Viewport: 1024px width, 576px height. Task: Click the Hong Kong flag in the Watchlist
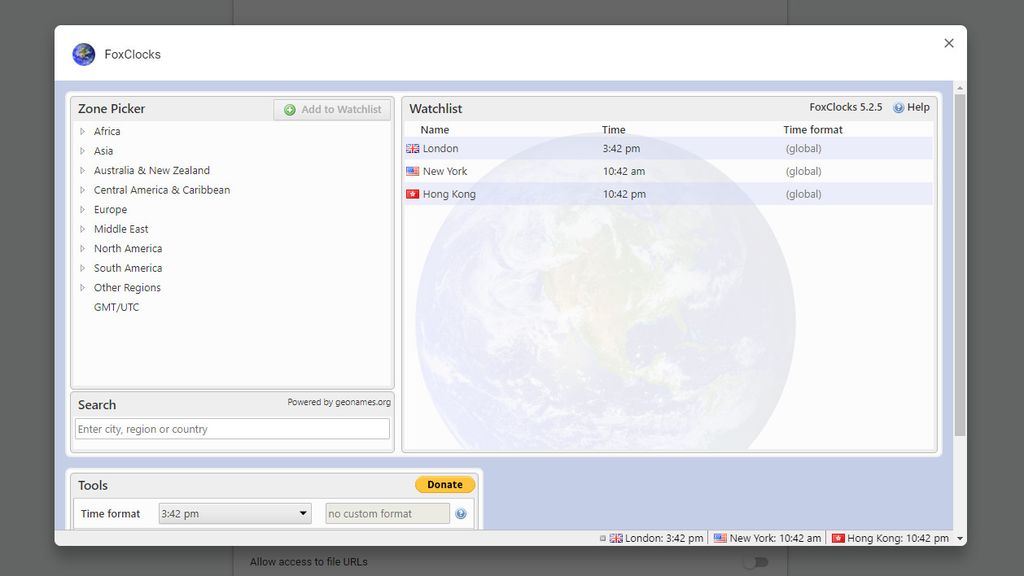coord(412,194)
